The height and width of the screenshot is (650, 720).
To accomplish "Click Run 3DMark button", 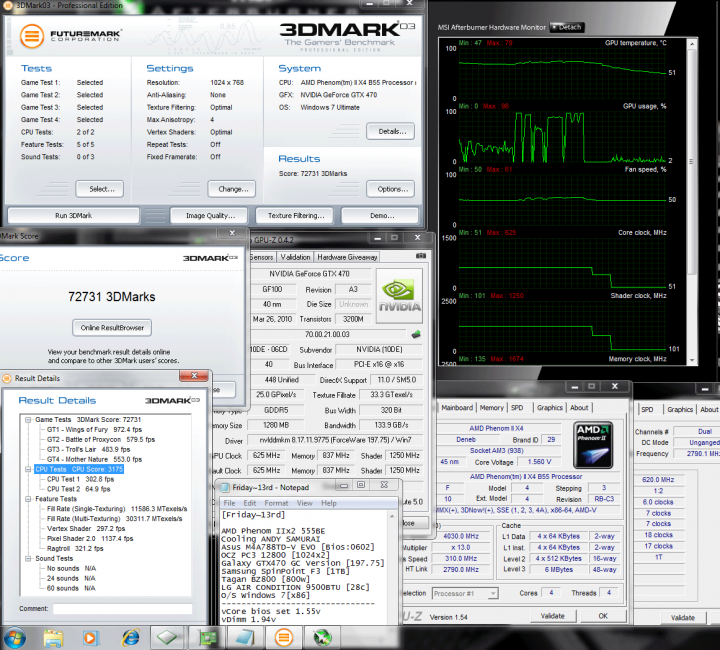I will 73,215.
